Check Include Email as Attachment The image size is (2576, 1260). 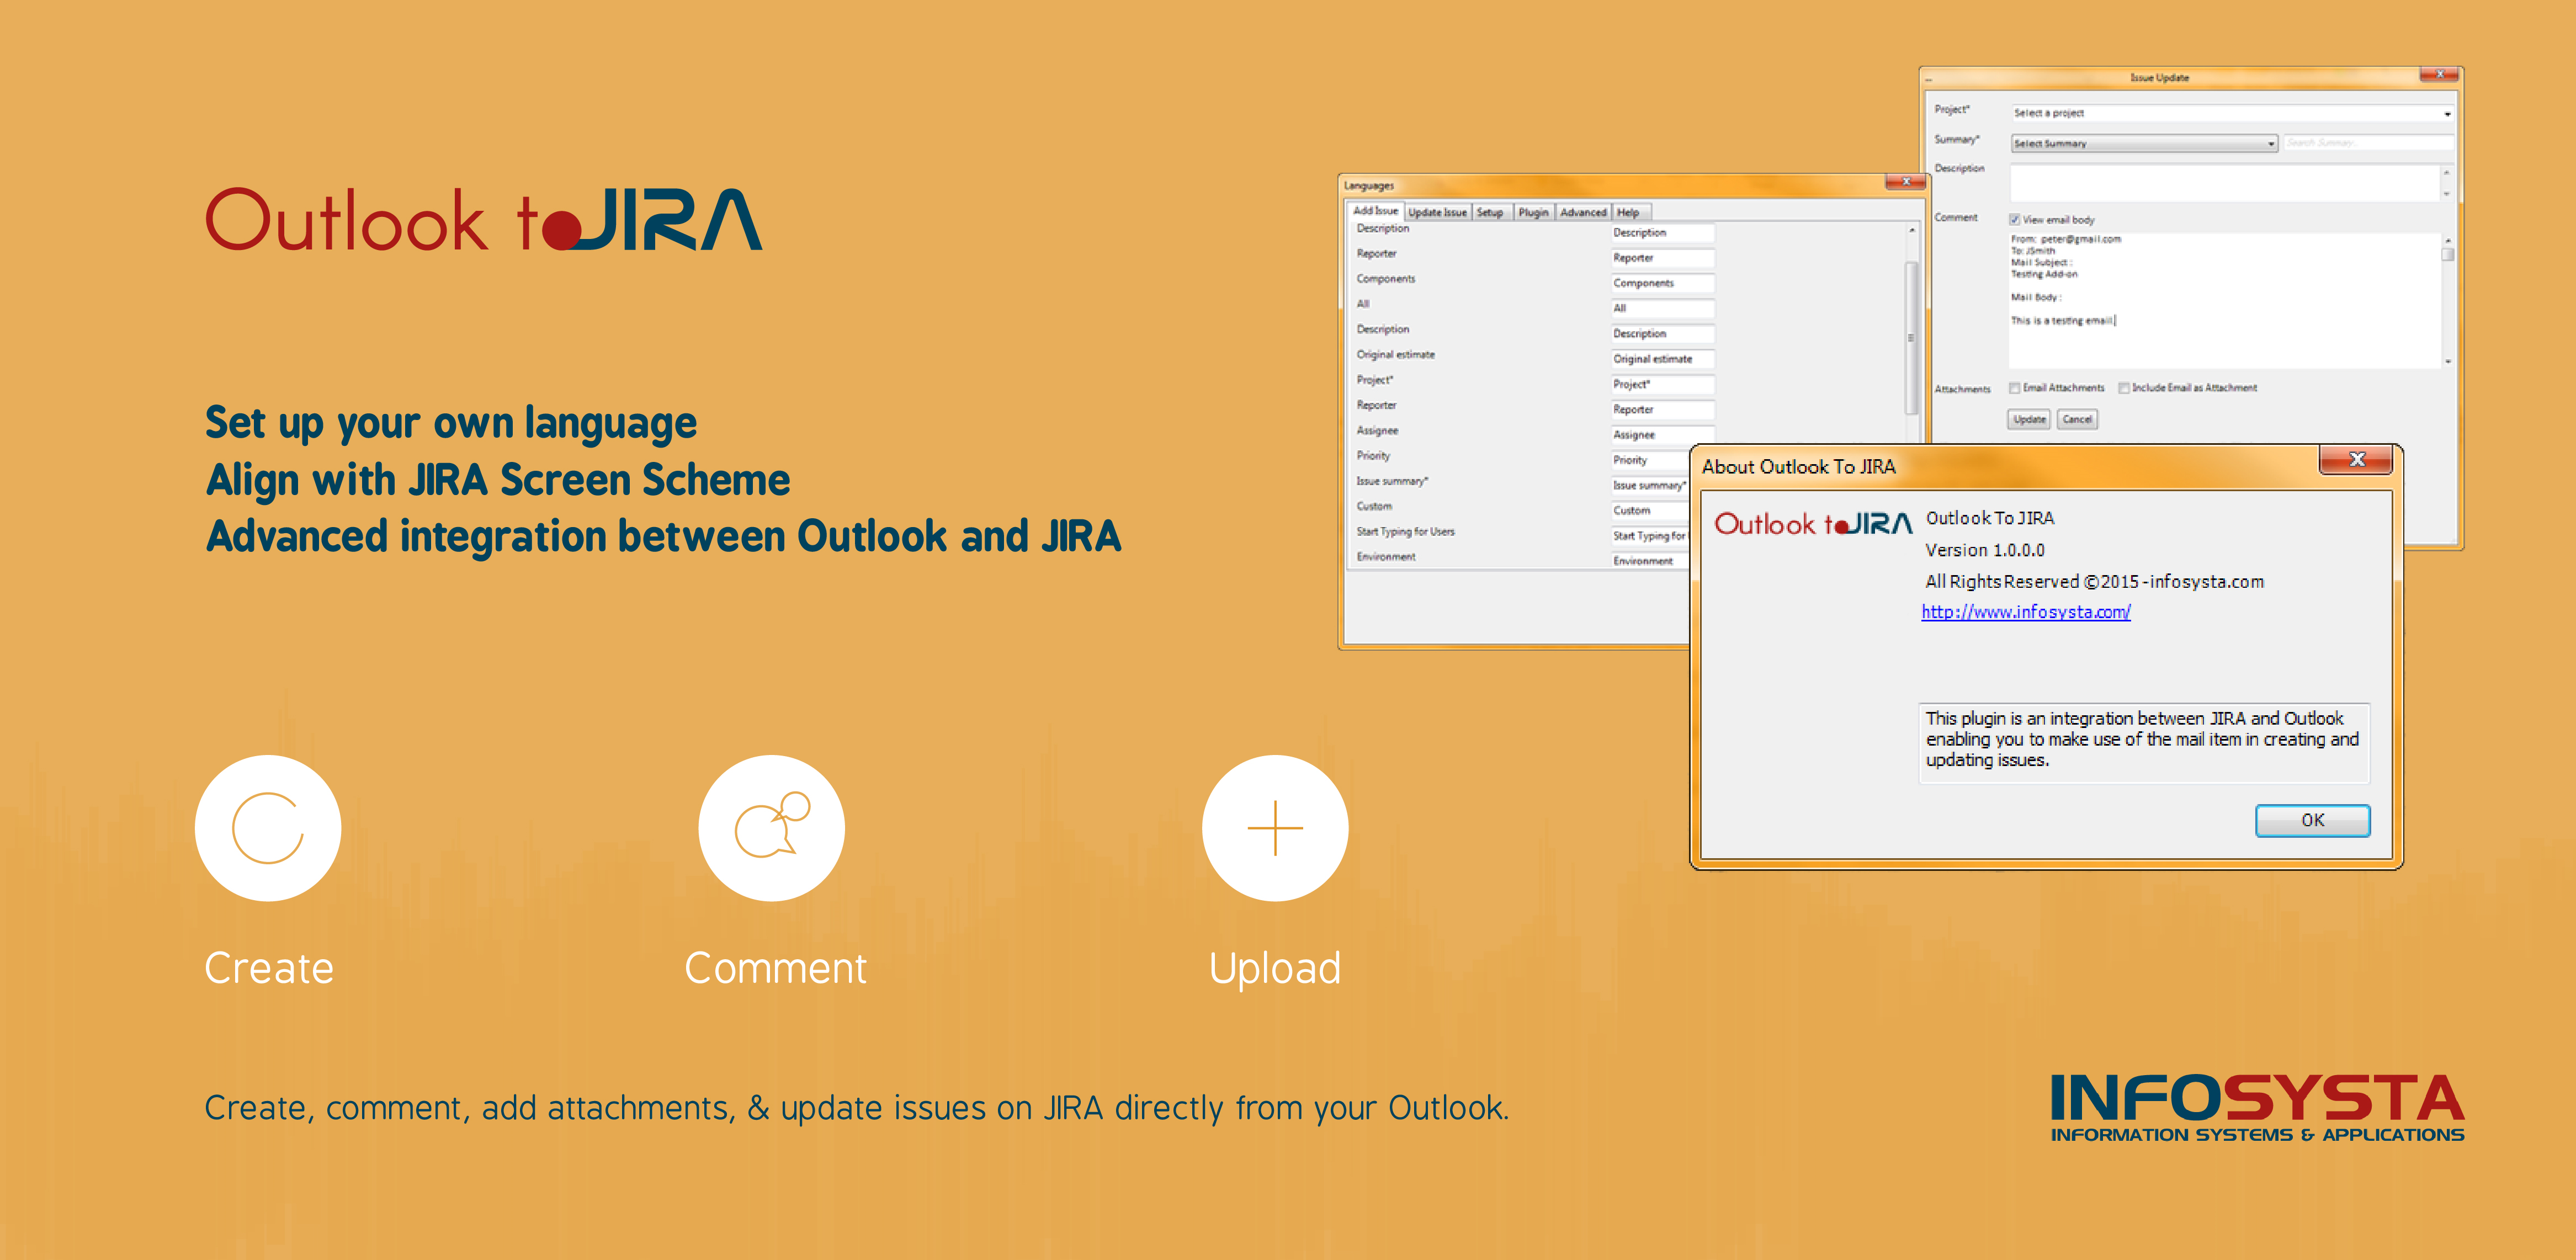tap(2124, 388)
